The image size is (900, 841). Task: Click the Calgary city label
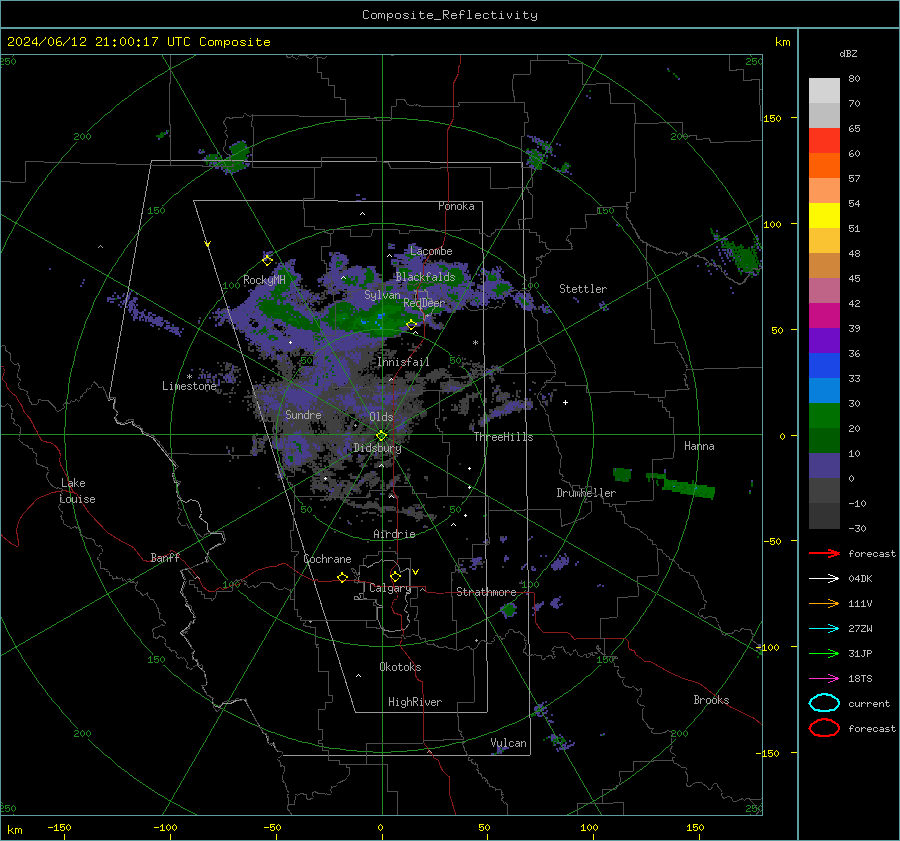(x=390, y=588)
